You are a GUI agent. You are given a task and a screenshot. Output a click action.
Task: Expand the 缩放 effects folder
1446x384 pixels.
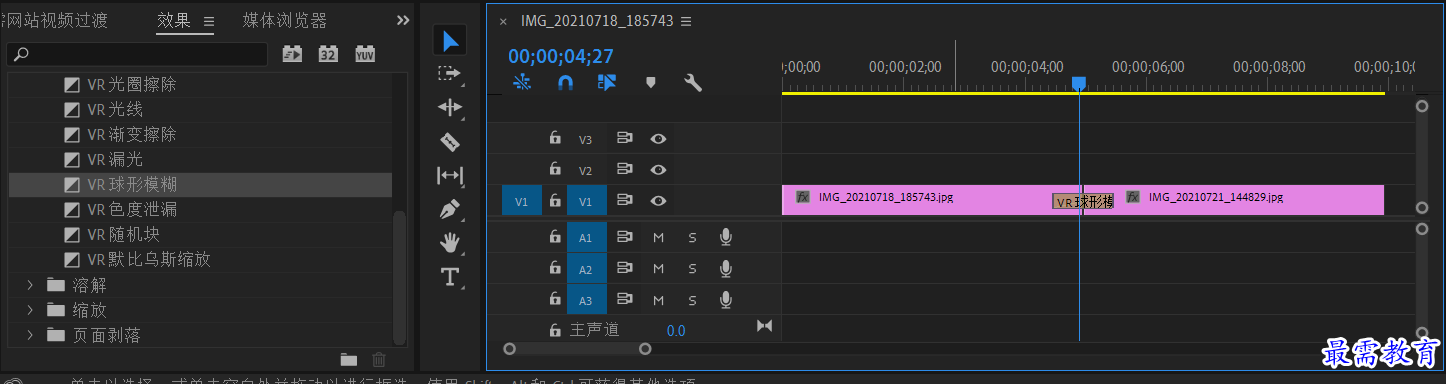(x=30, y=310)
